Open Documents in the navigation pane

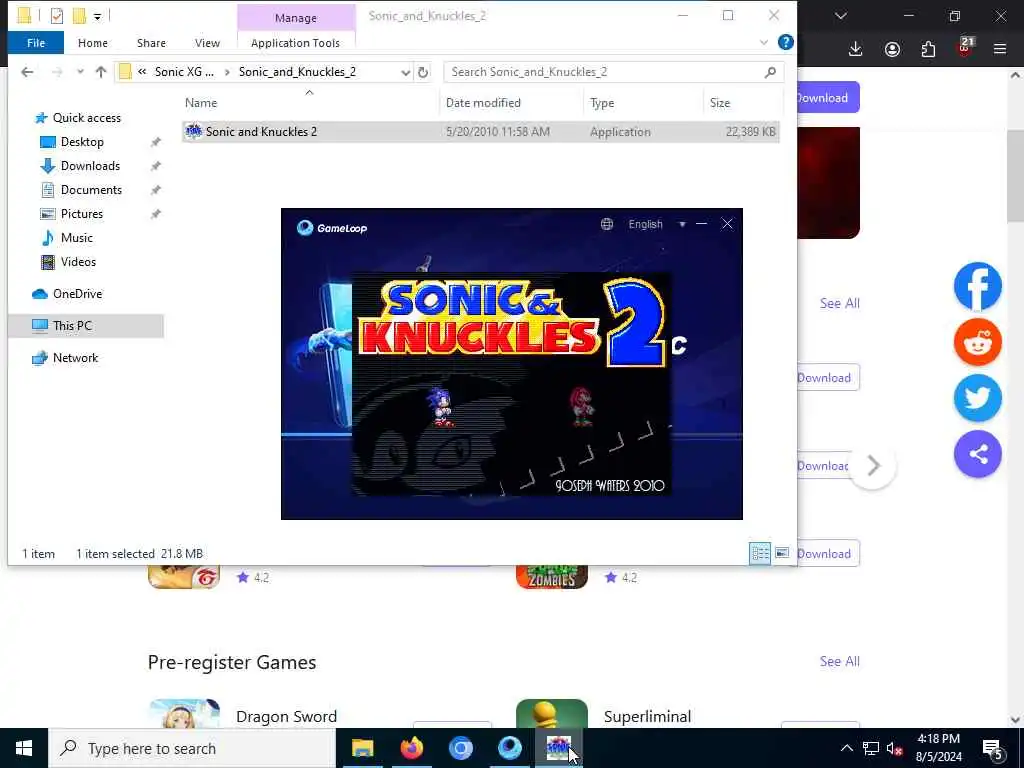[91, 190]
